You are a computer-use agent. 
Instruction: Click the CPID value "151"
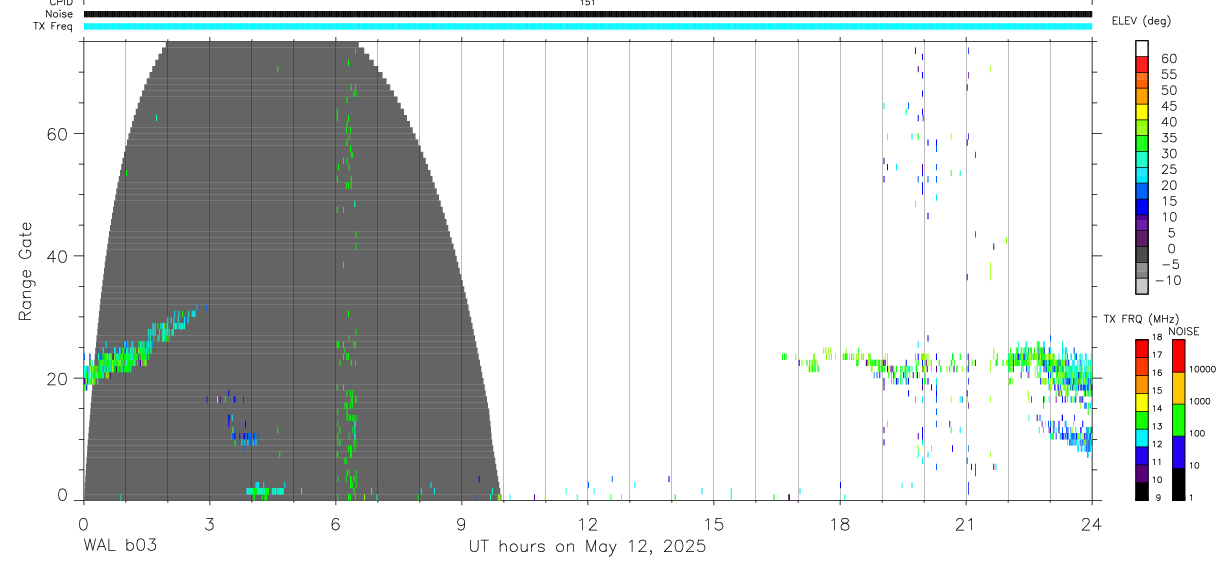point(587,3)
